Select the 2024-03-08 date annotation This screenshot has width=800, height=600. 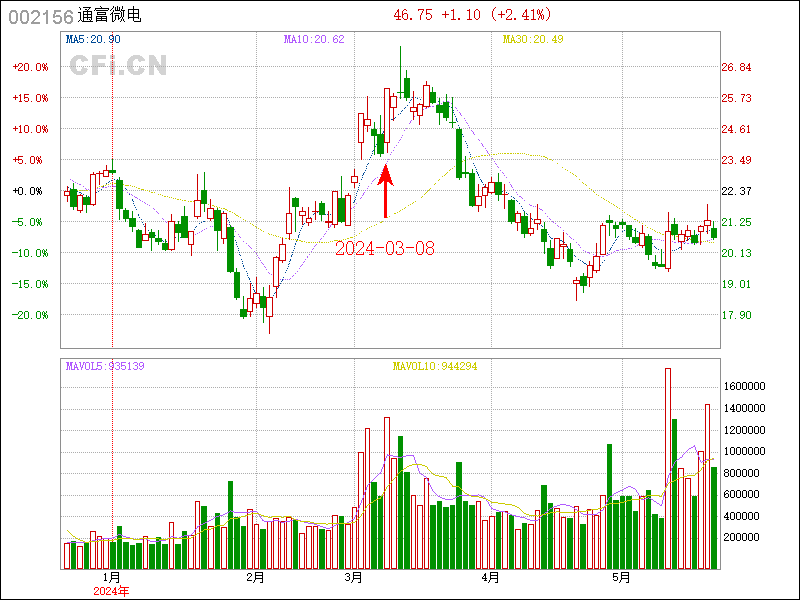click(385, 248)
